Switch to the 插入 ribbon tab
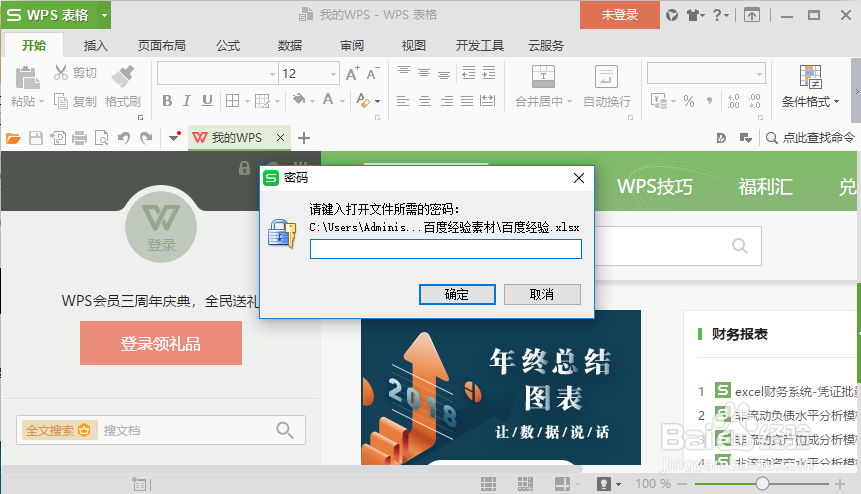The width and height of the screenshot is (861, 494). (x=96, y=46)
